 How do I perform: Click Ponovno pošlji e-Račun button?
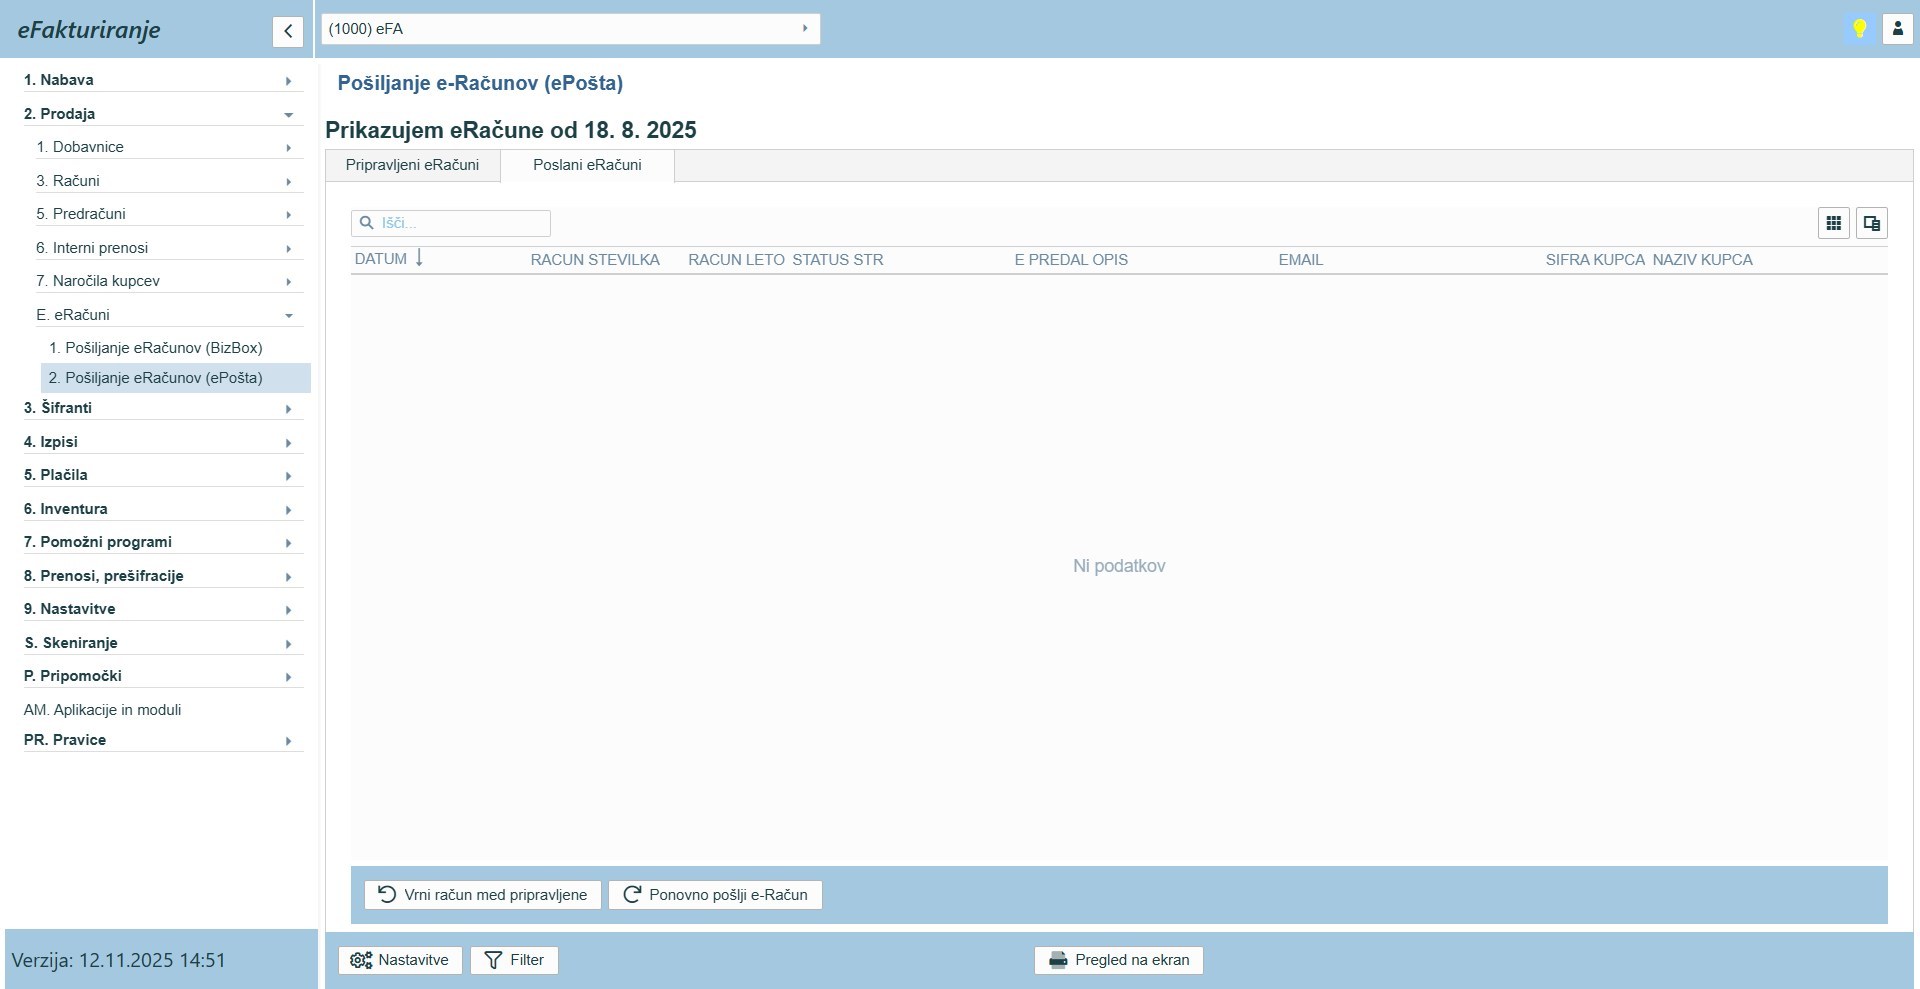pos(715,895)
